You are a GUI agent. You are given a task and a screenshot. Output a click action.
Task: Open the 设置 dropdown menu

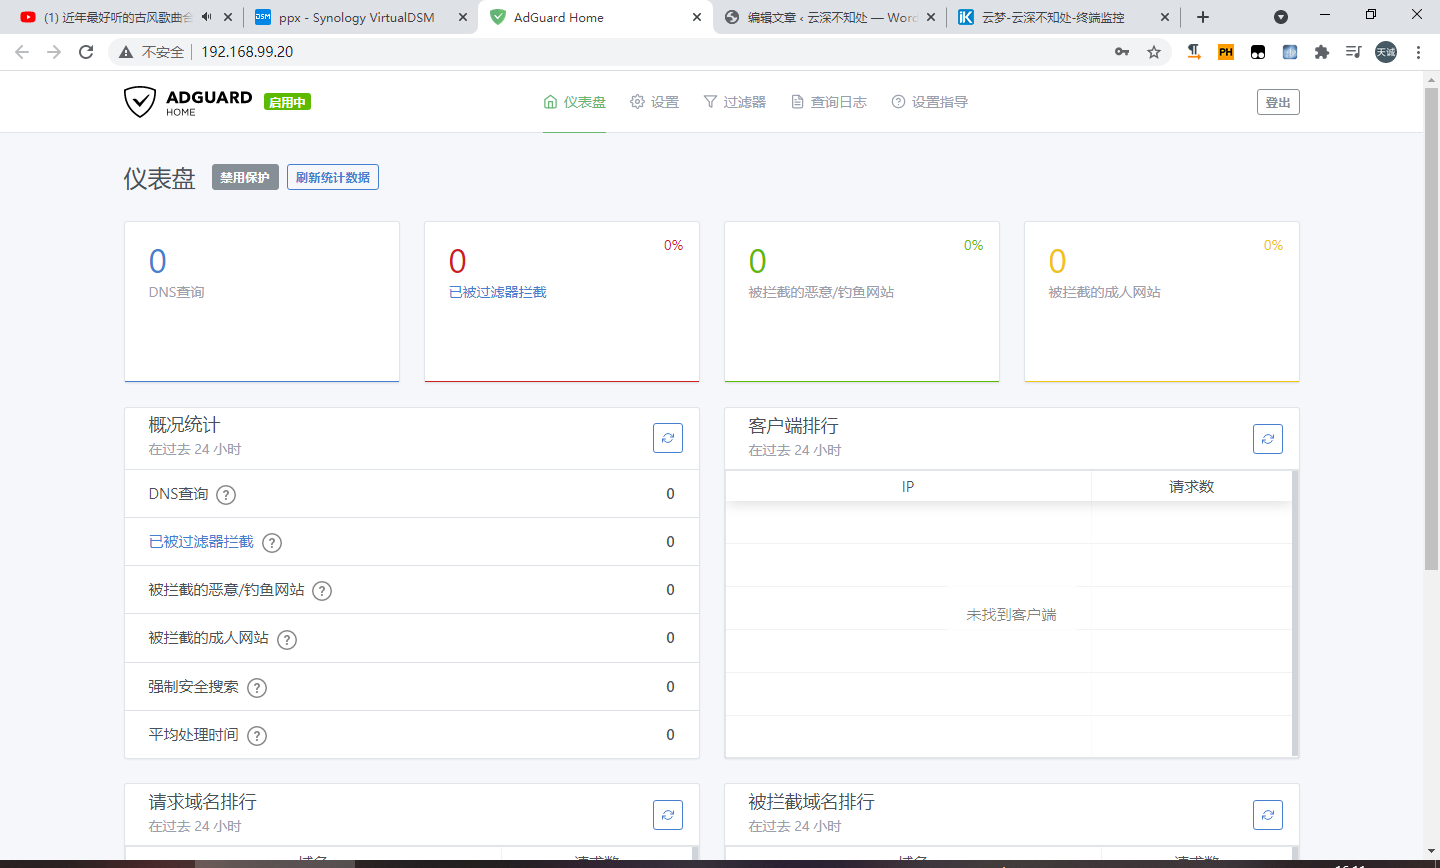654,102
